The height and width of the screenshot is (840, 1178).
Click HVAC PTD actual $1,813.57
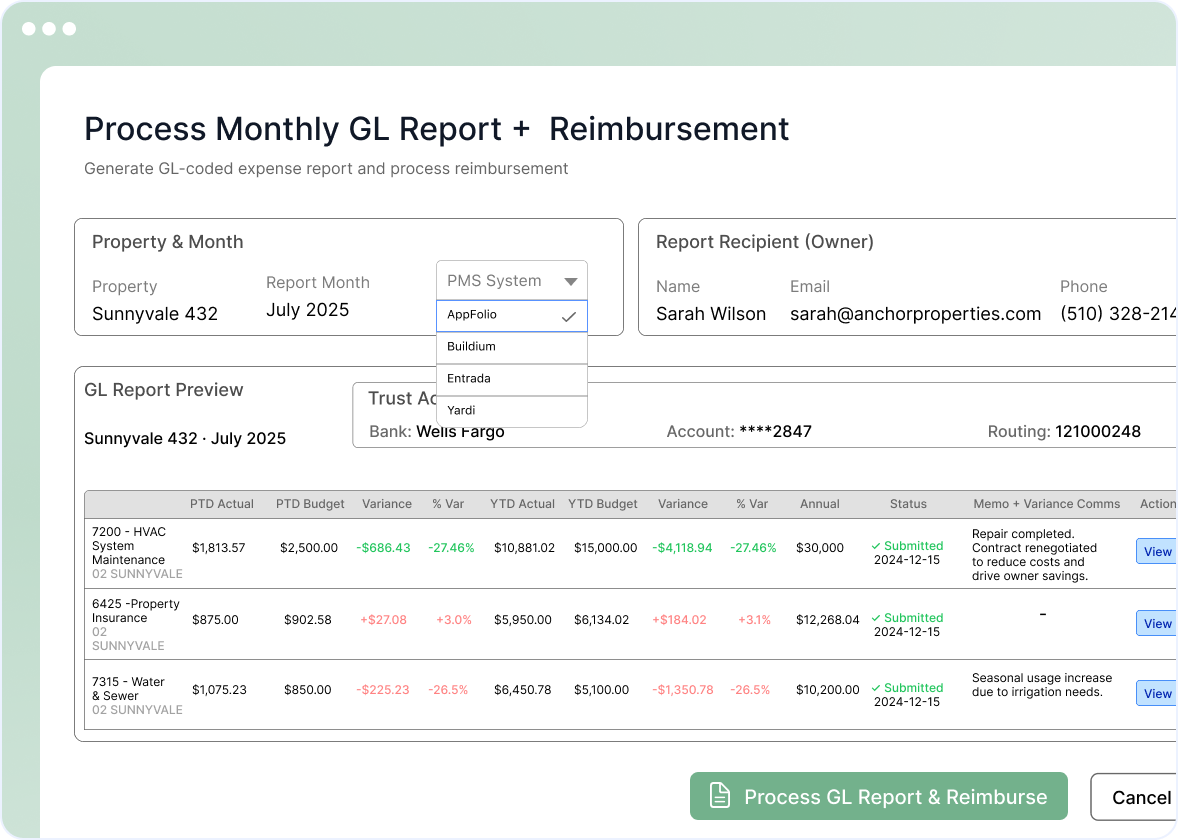coord(219,548)
